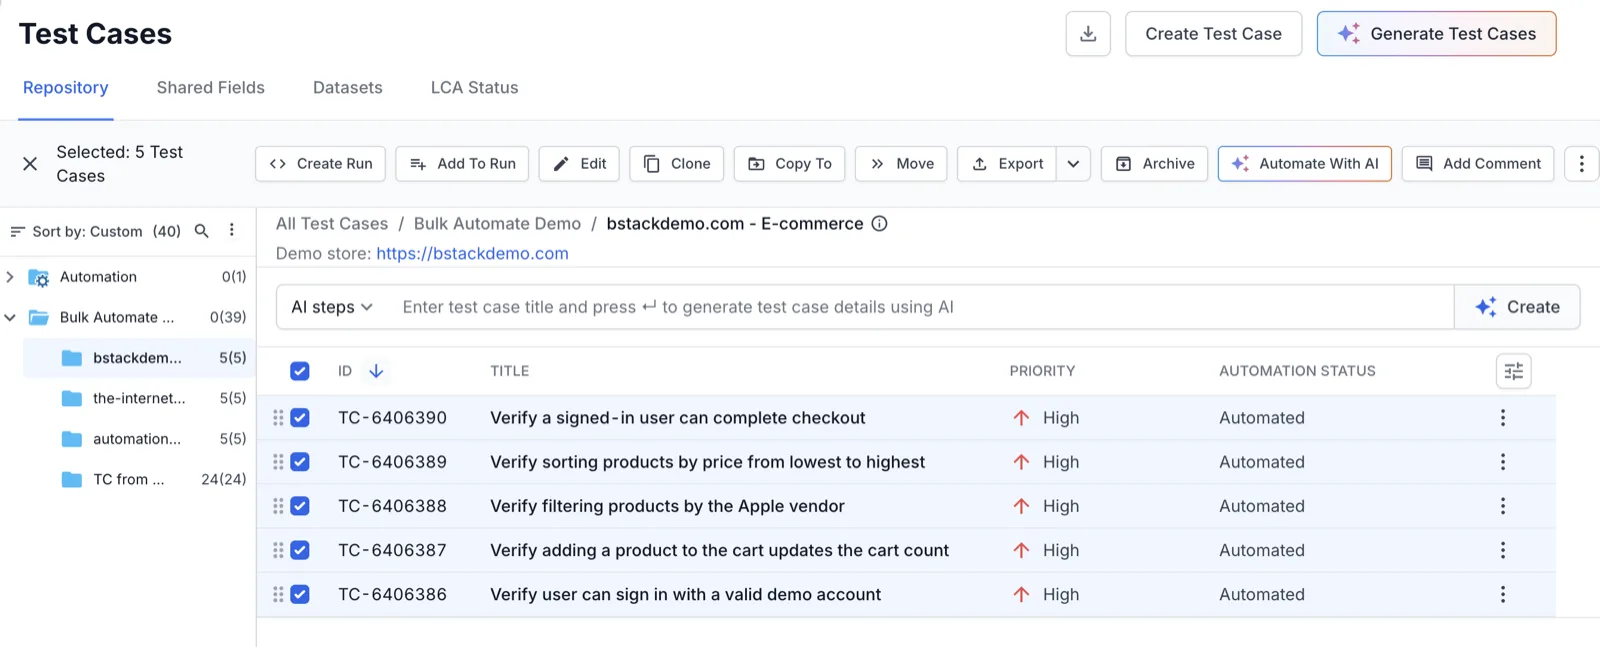This screenshot has height=647, width=1600.
Task: Click Add To Run button
Action: (x=463, y=164)
